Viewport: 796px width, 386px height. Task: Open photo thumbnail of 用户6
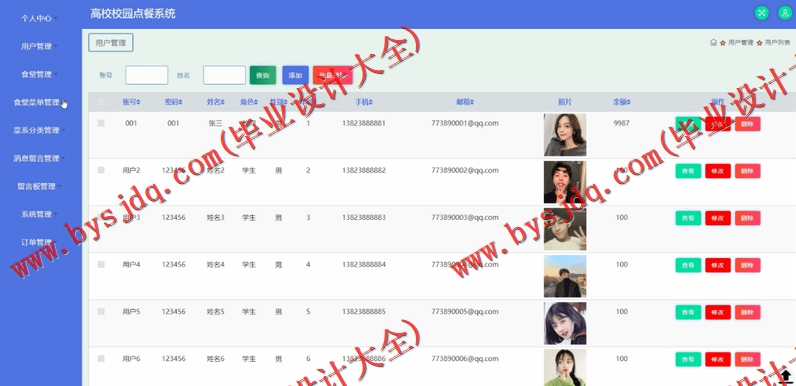click(x=565, y=368)
